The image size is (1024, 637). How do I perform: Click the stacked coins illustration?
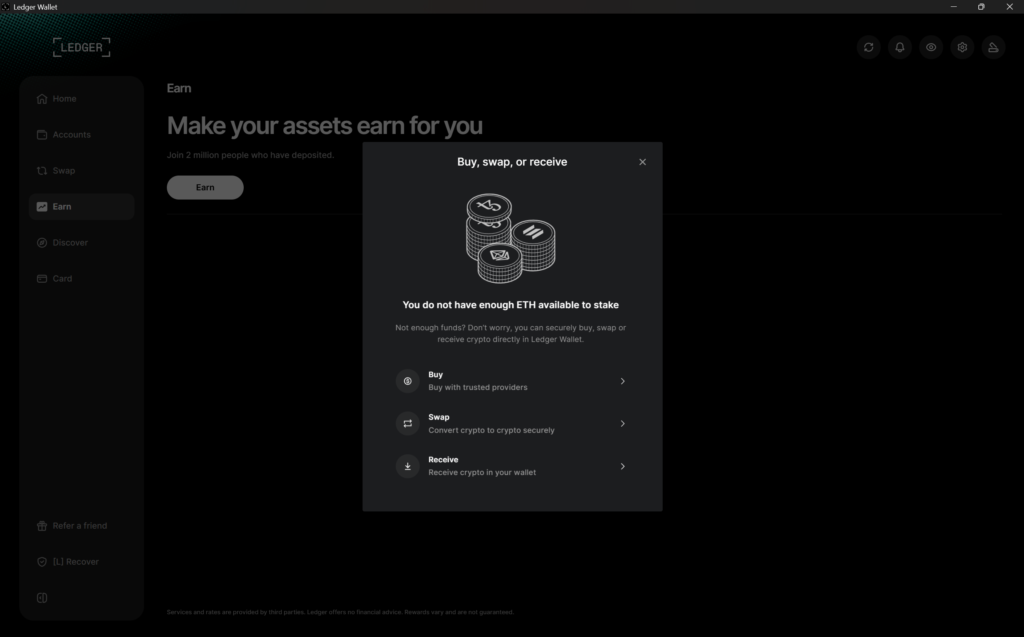click(x=511, y=238)
